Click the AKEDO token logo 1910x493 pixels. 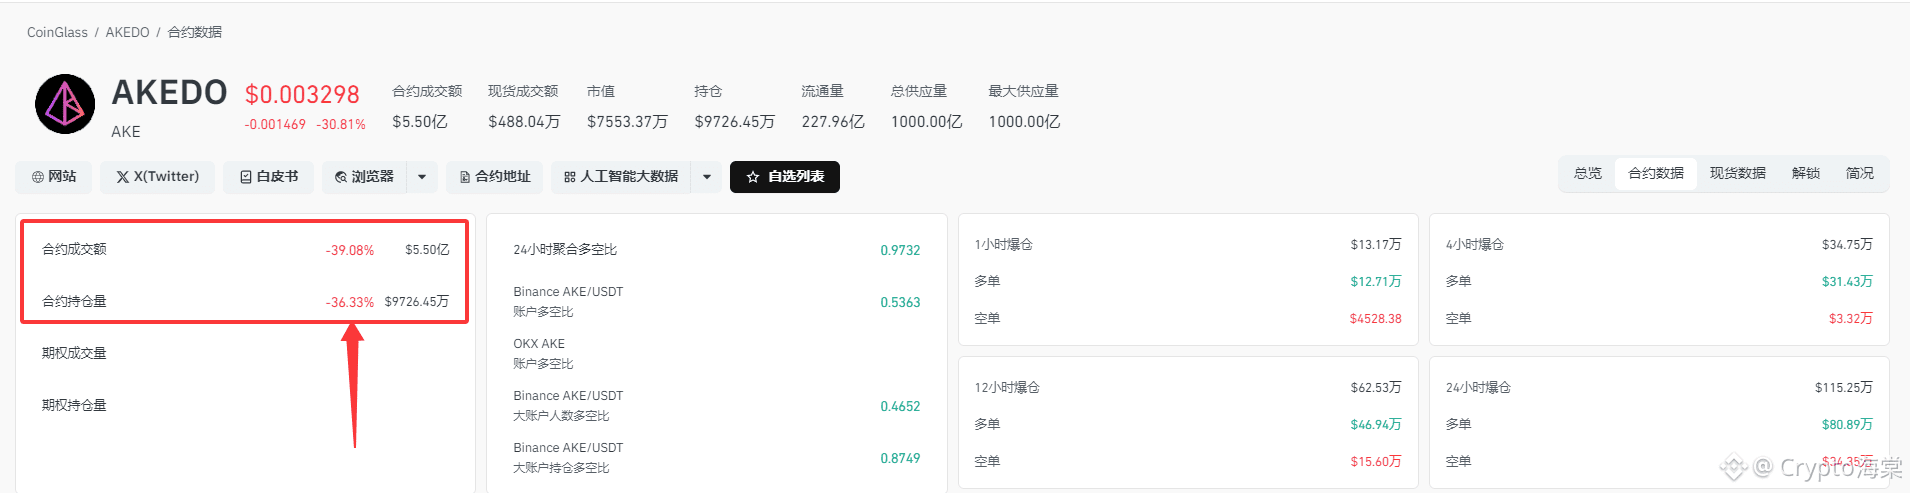click(65, 104)
